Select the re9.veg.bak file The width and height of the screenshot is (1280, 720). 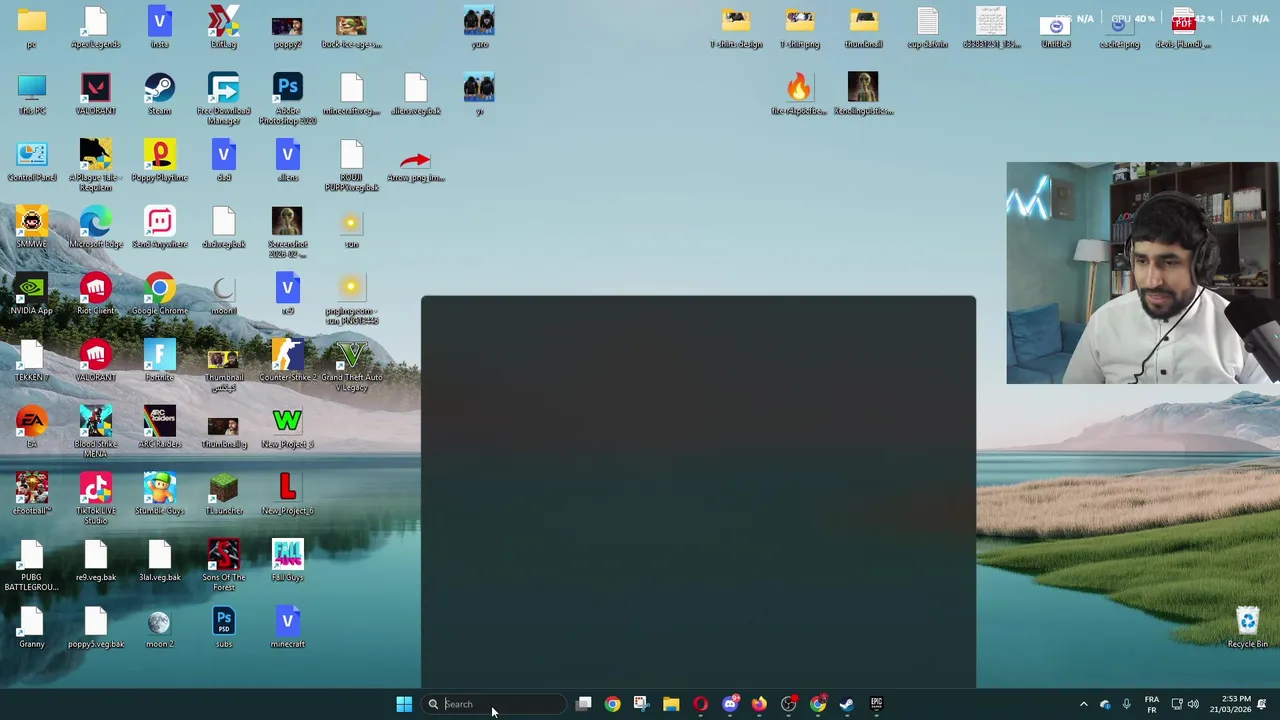point(95,561)
